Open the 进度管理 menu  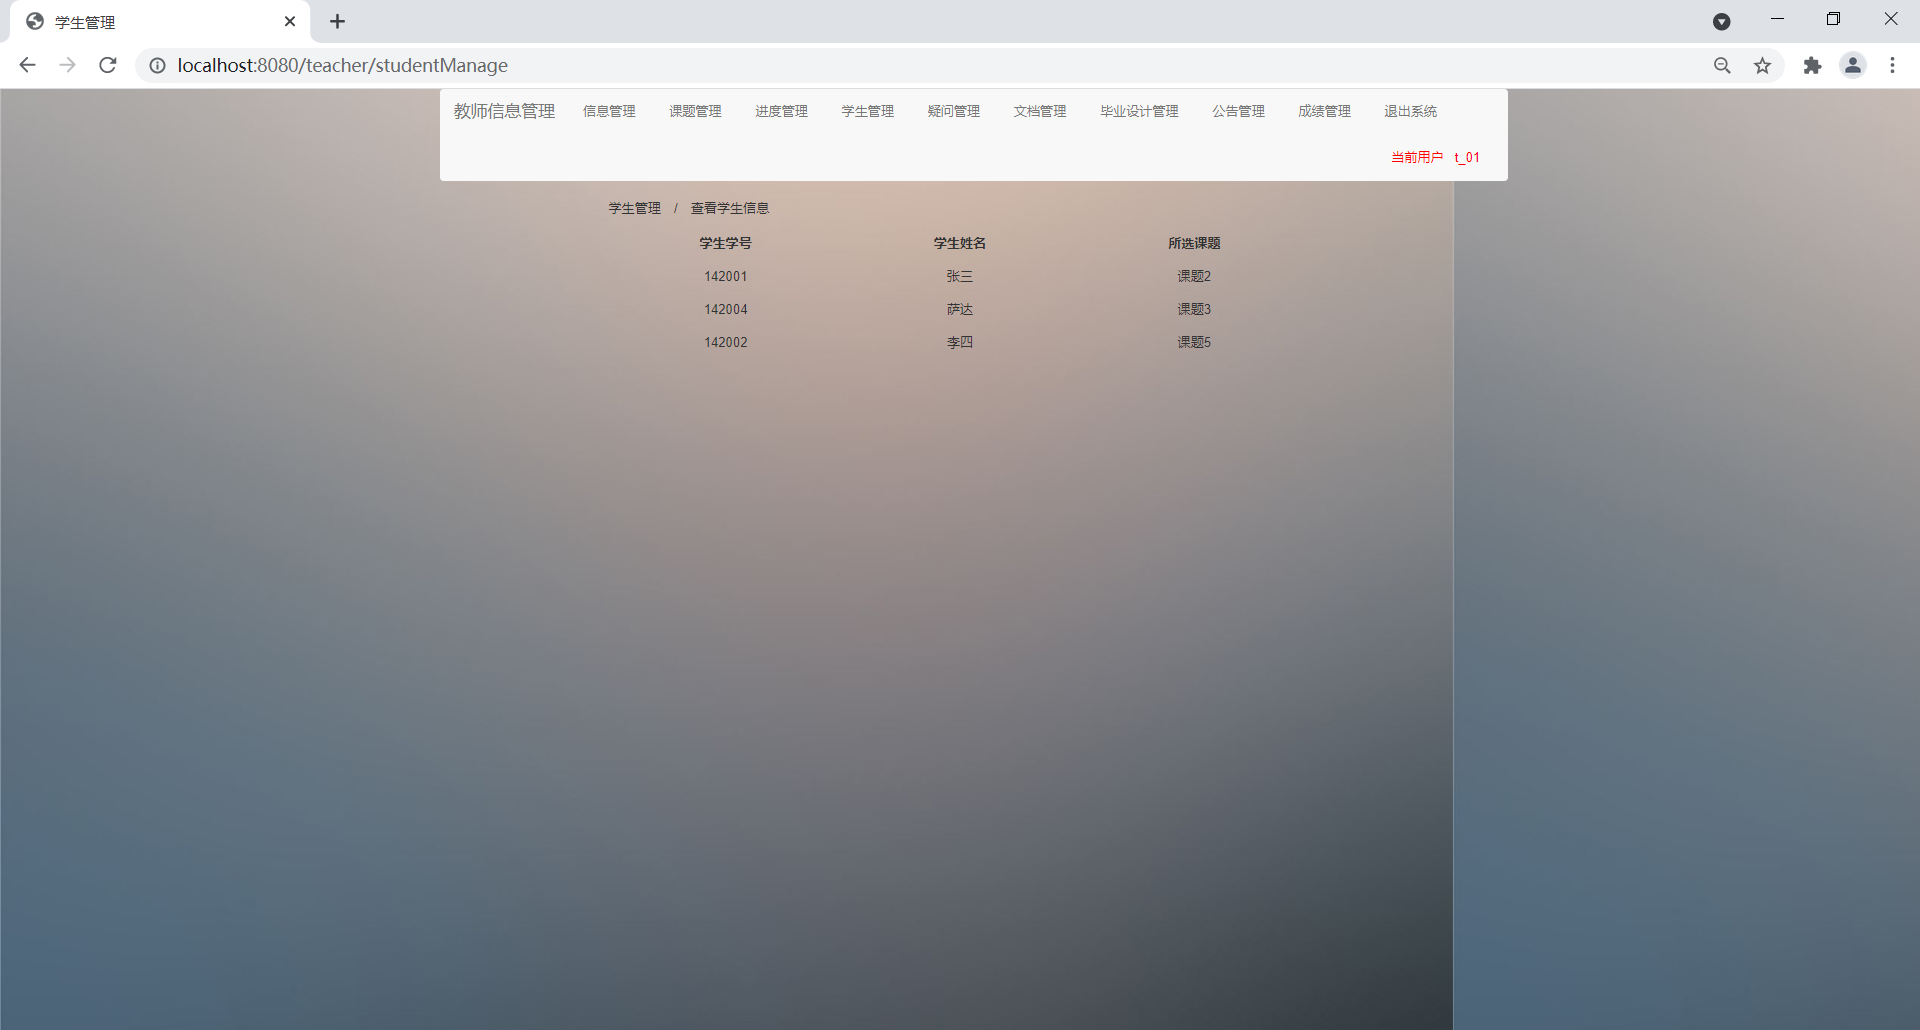tap(781, 111)
